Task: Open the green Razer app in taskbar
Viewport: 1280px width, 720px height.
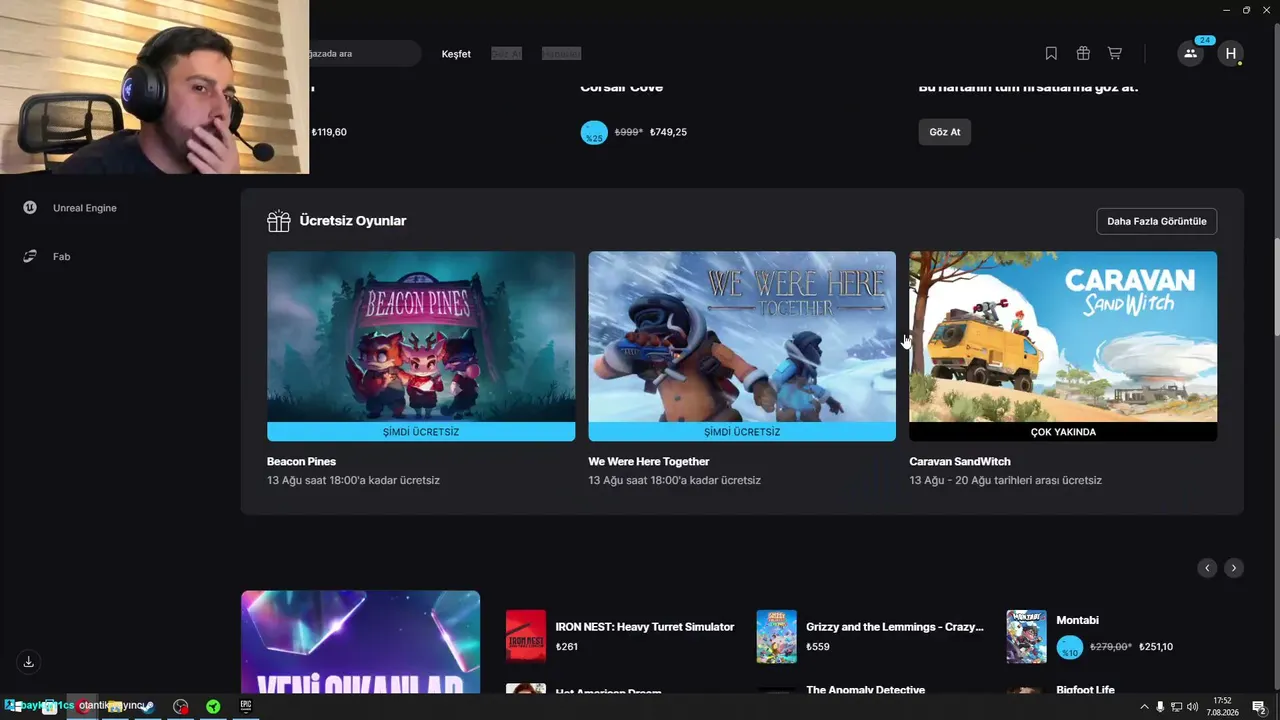Action: tap(213, 706)
